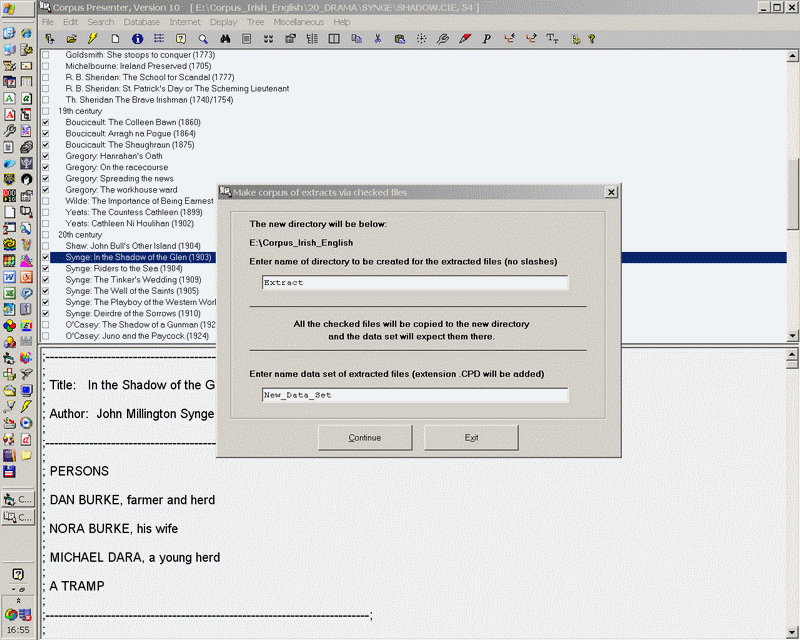Click the boxed question mark toolbar icon
Viewport: 800px width, 640px height.
(x=181, y=39)
